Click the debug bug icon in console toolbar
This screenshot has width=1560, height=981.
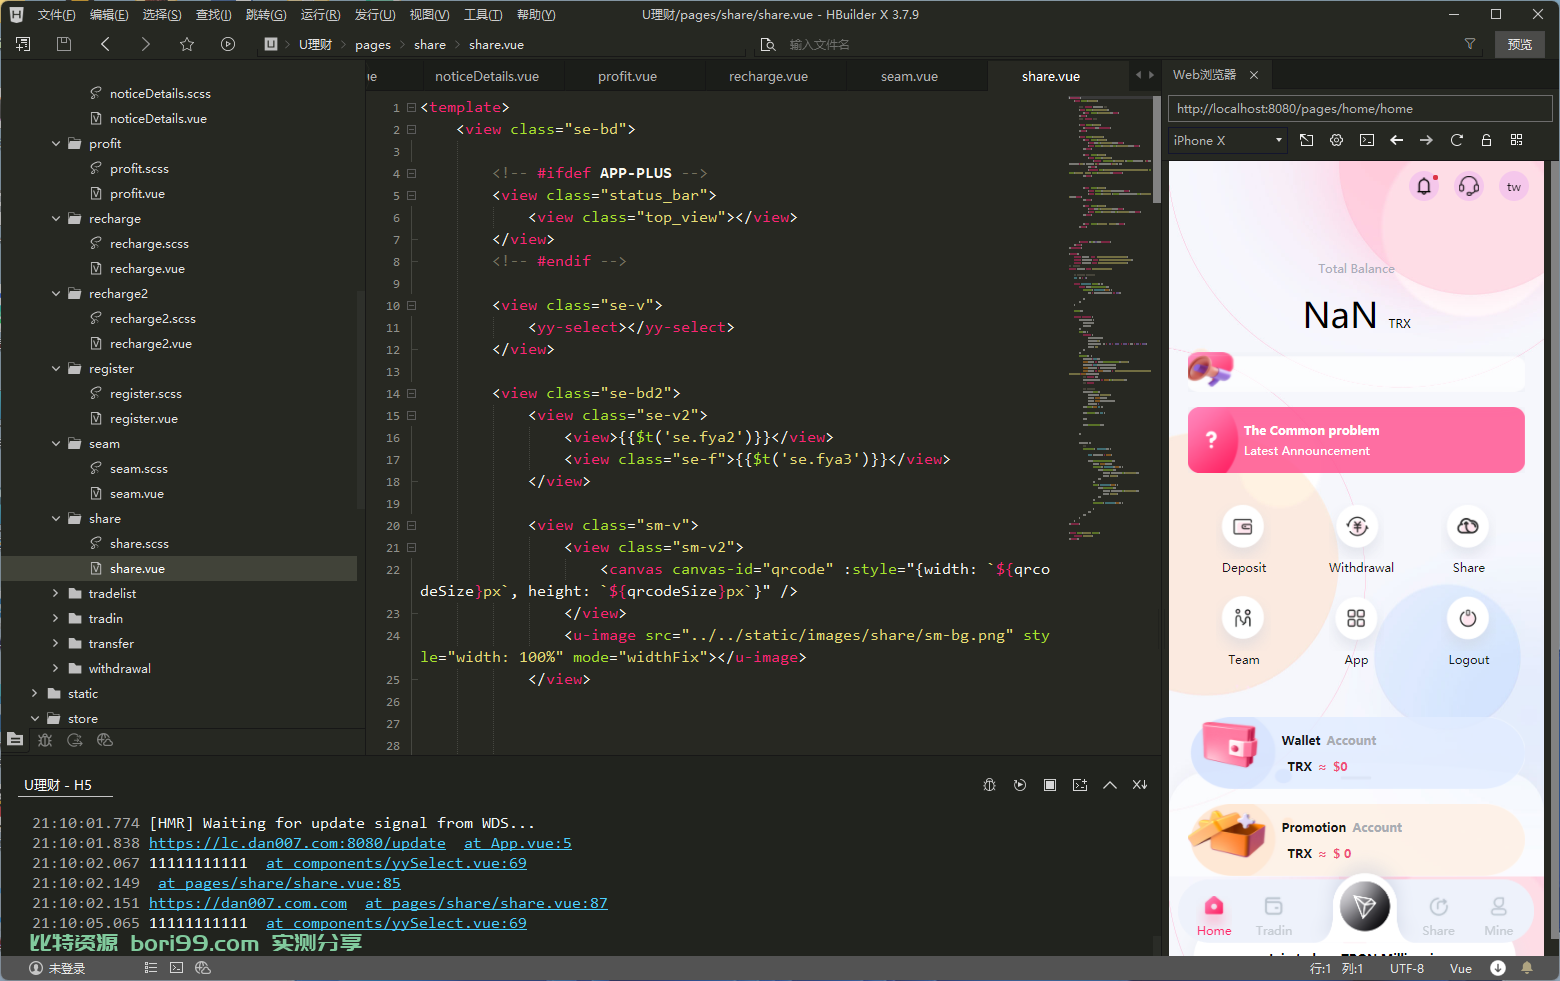pos(990,785)
